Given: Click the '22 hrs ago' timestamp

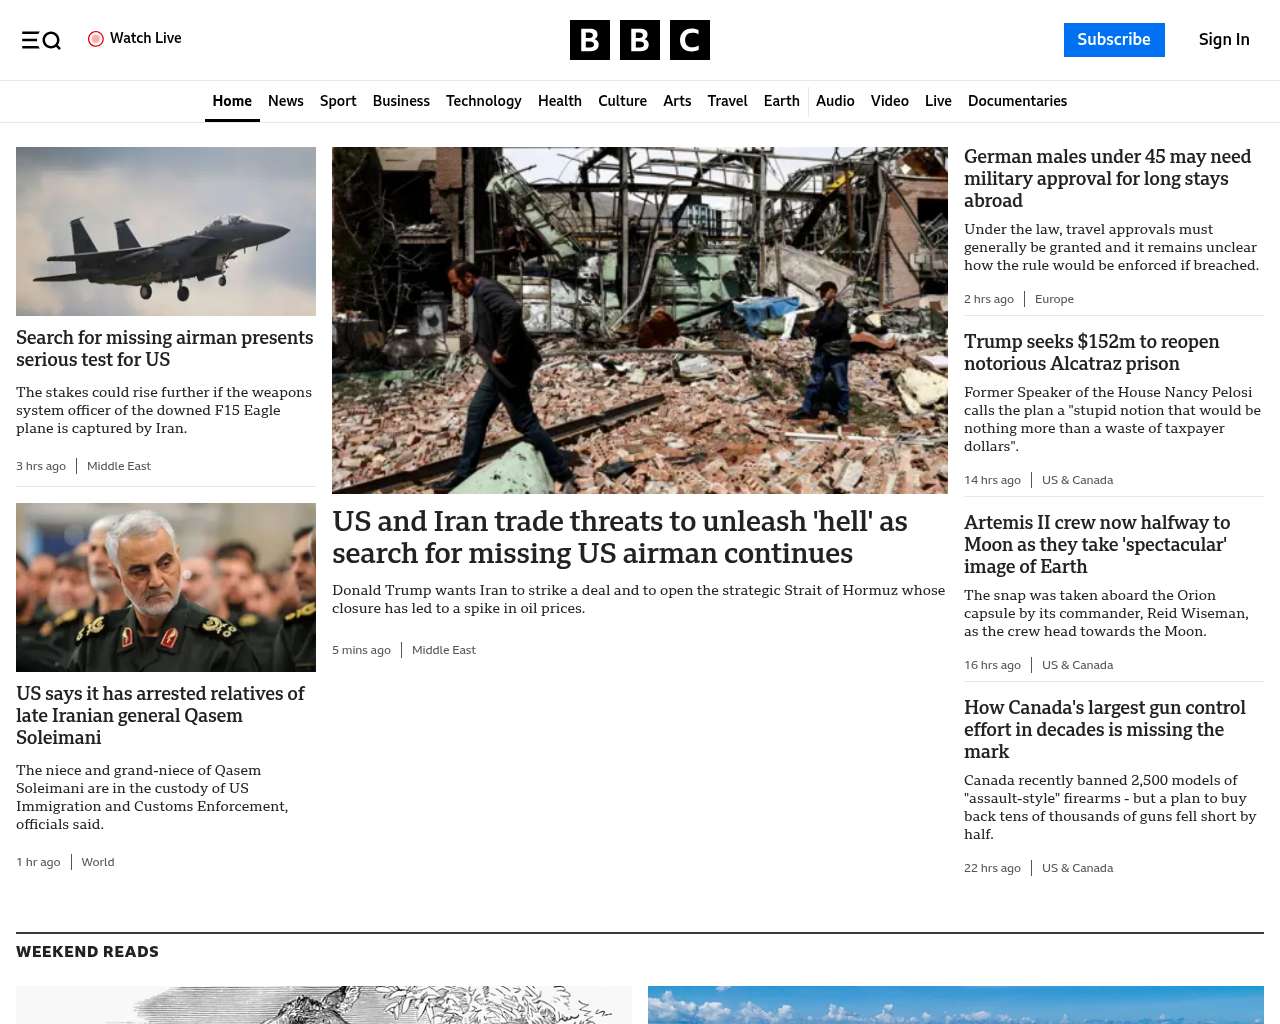Looking at the screenshot, I should [992, 868].
